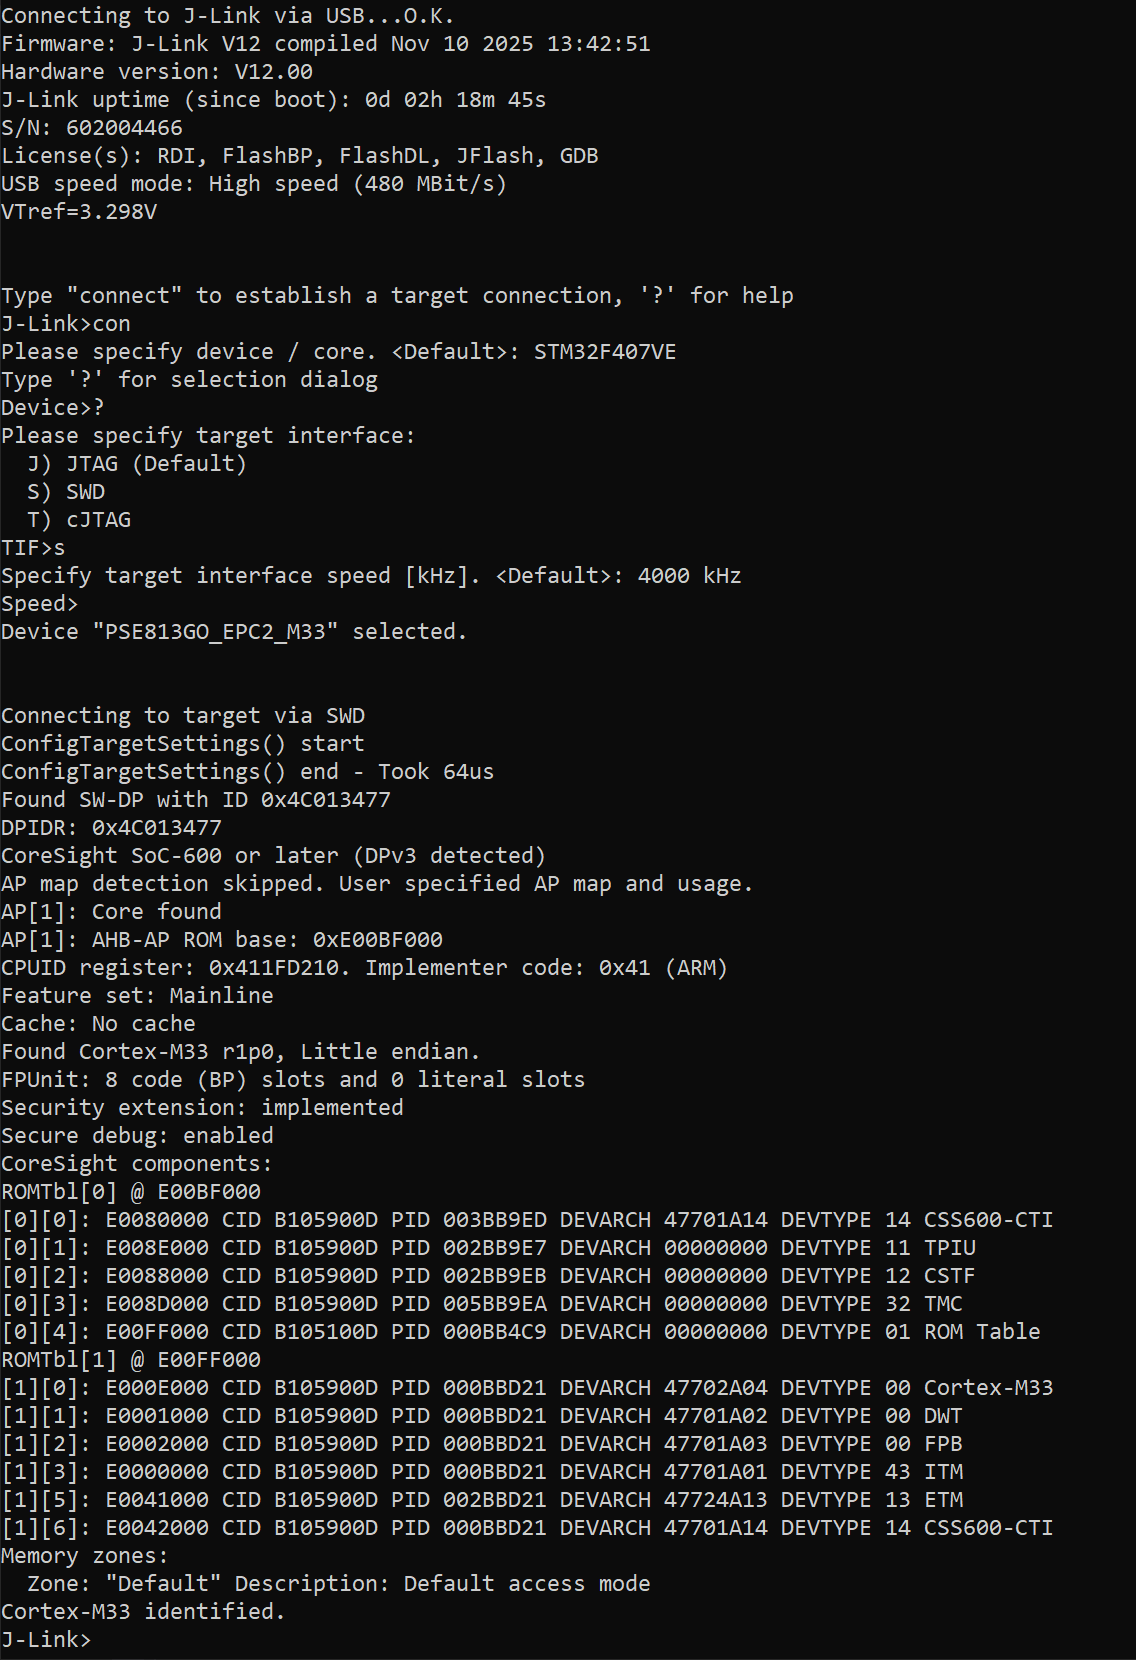Click the TIF>s input line

click(x=33, y=547)
